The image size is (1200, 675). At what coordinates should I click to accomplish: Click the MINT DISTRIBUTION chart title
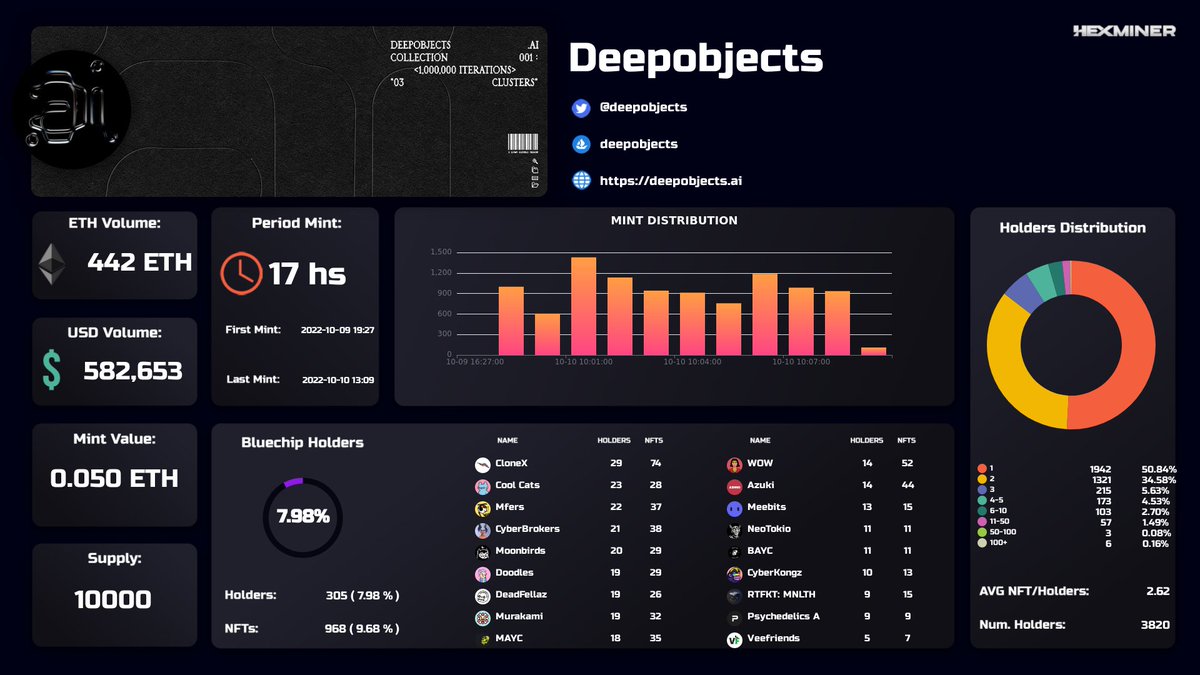pos(674,221)
